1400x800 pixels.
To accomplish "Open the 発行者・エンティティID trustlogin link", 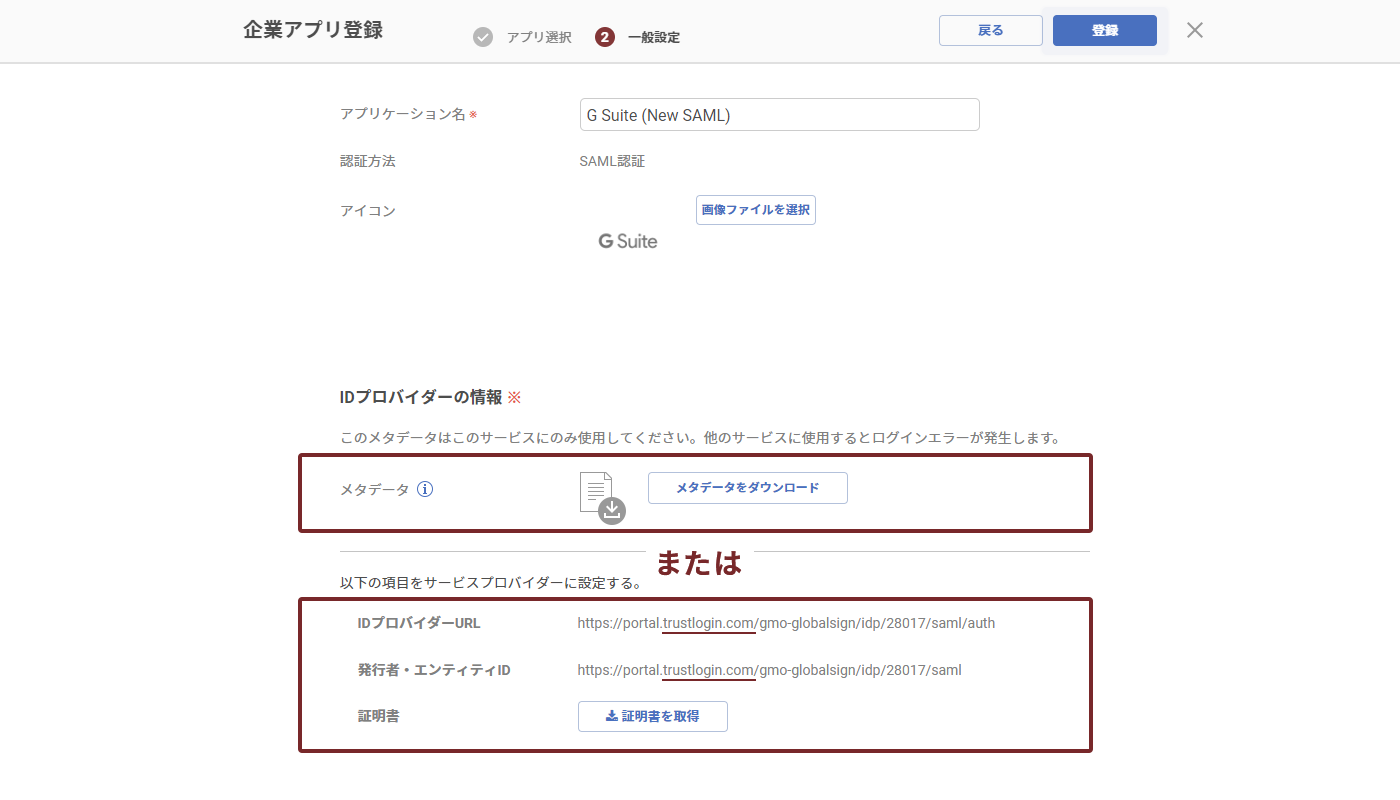I will click(x=708, y=670).
